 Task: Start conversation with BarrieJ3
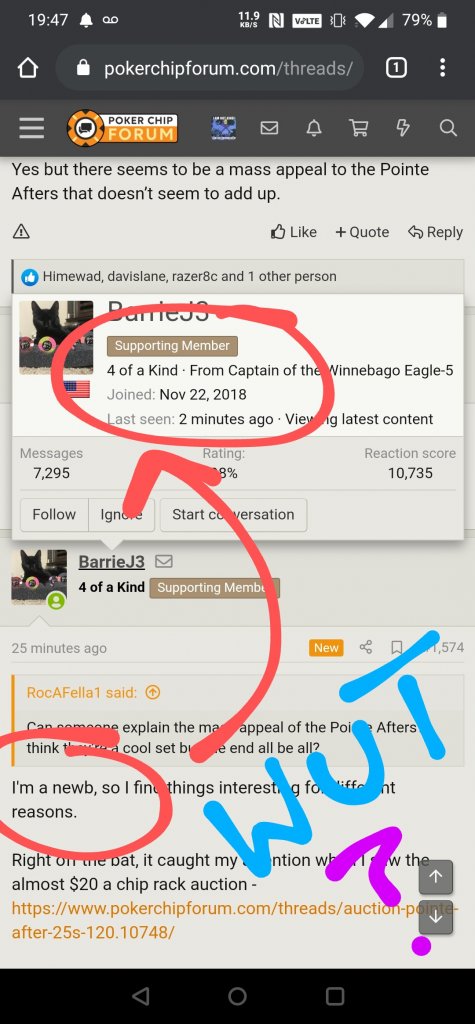[x=233, y=515]
